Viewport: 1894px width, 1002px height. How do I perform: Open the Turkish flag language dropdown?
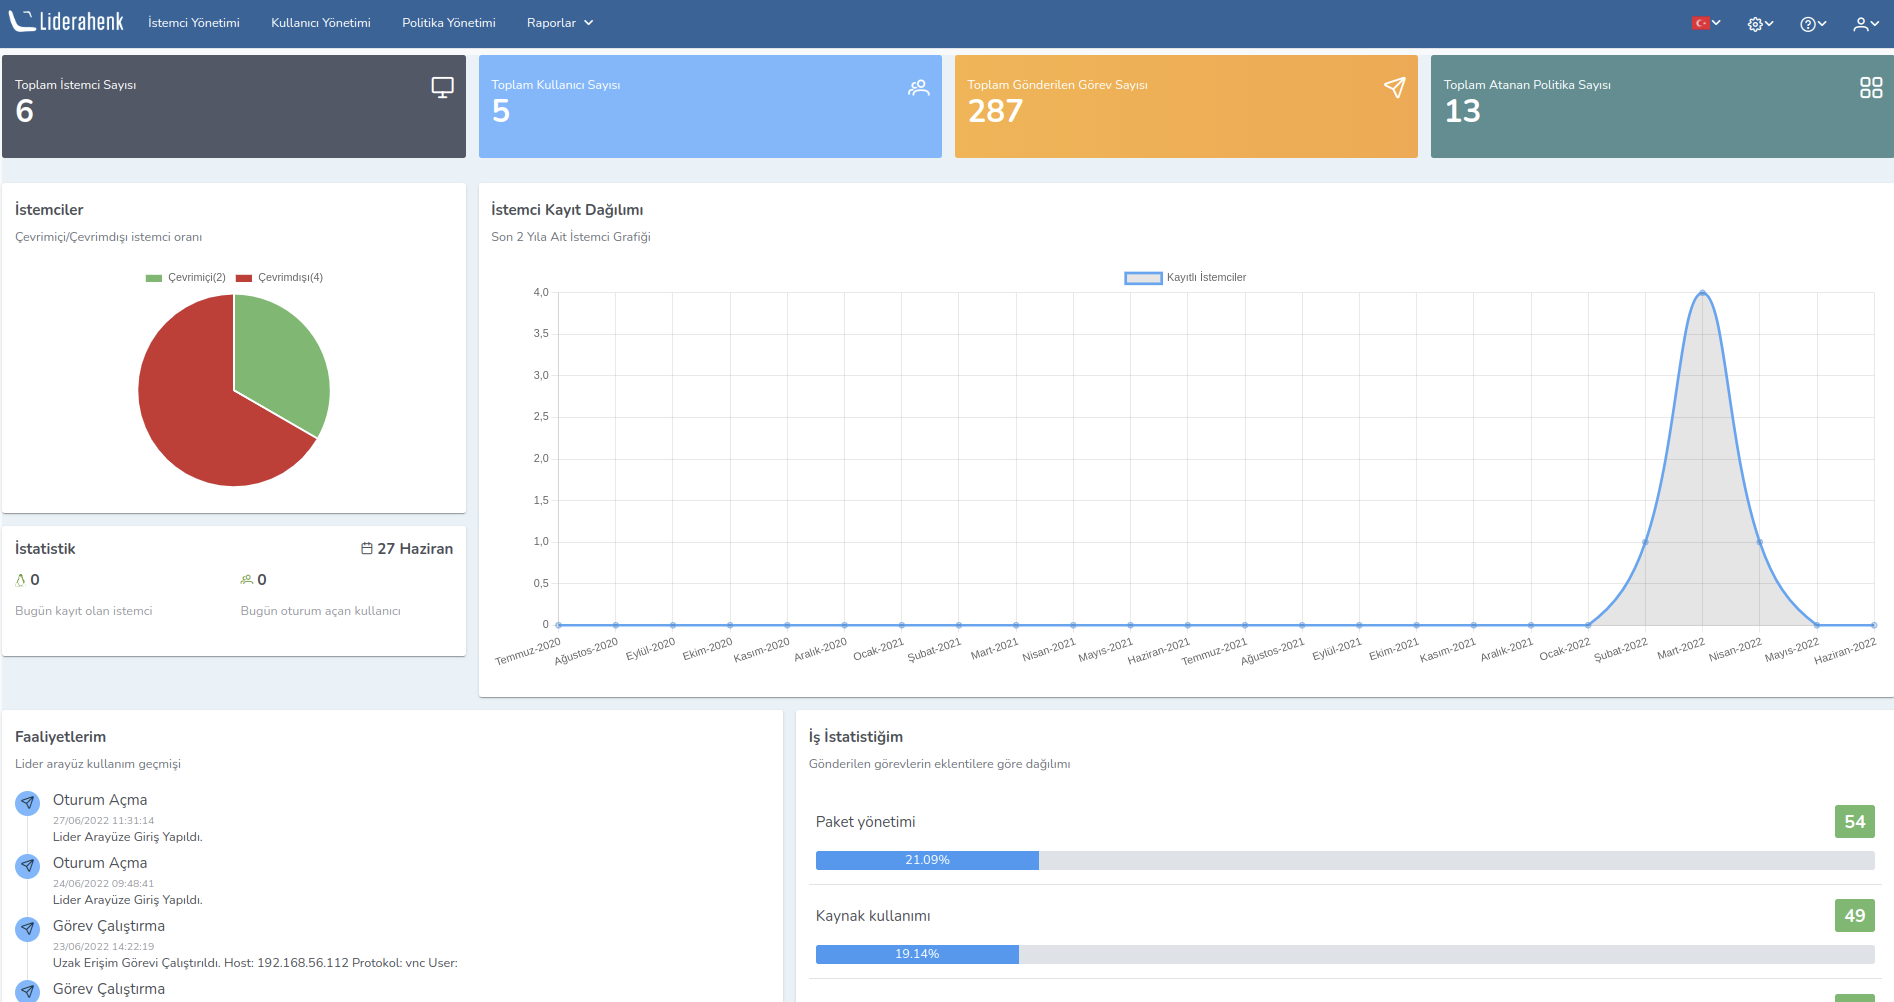(x=1705, y=23)
